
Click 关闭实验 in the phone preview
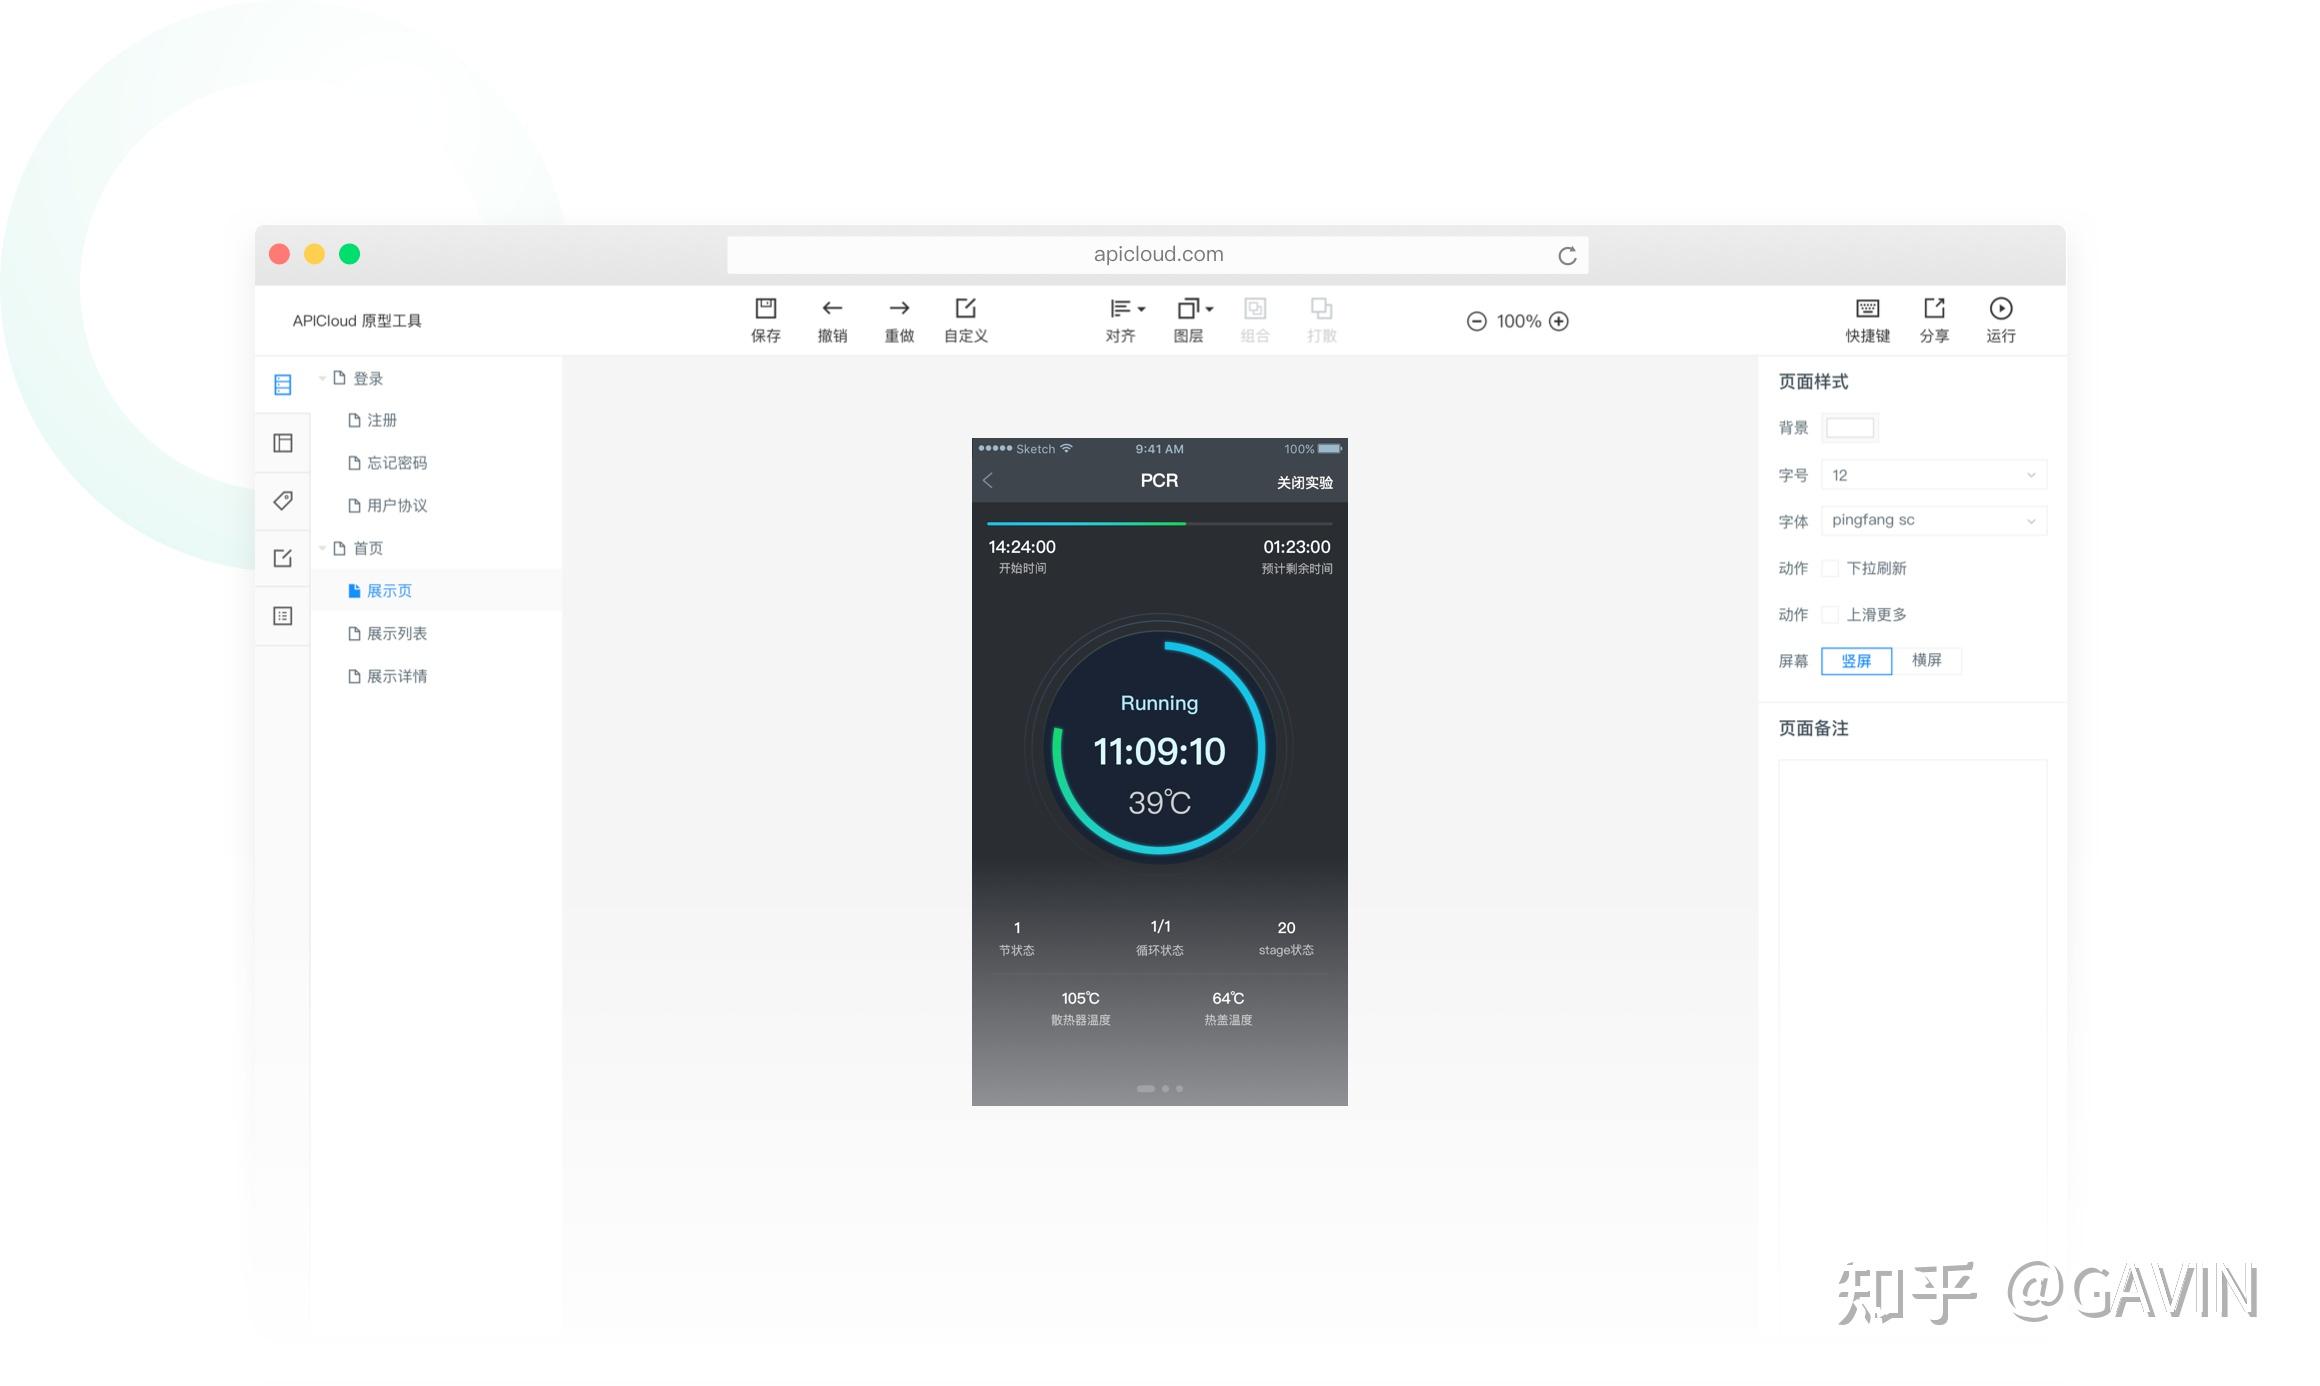[x=1304, y=482]
